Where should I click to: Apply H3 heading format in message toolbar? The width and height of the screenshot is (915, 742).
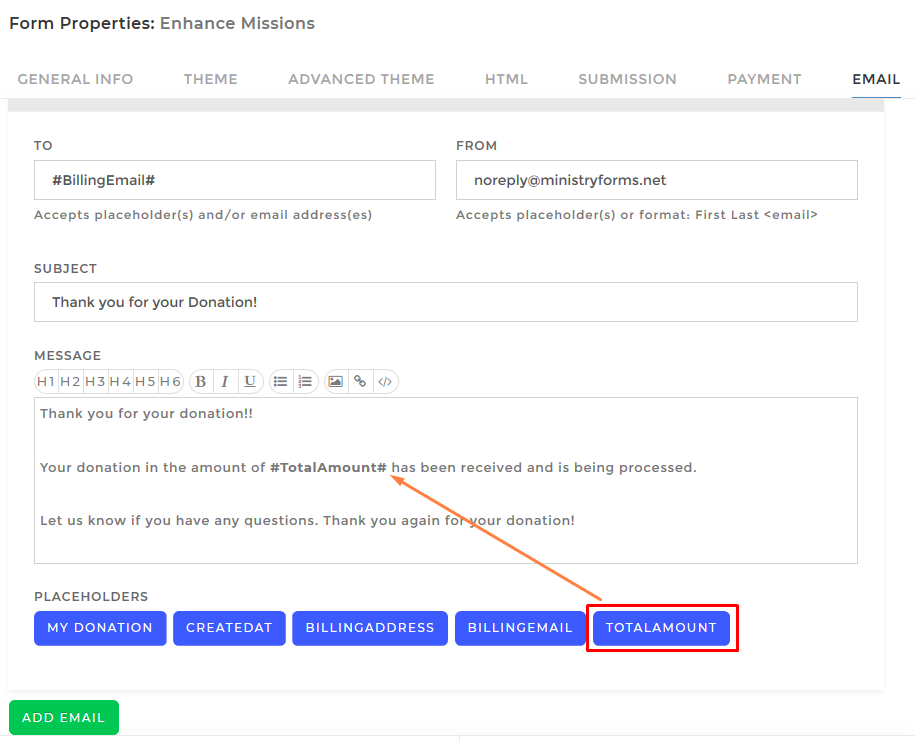click(95, 381)
